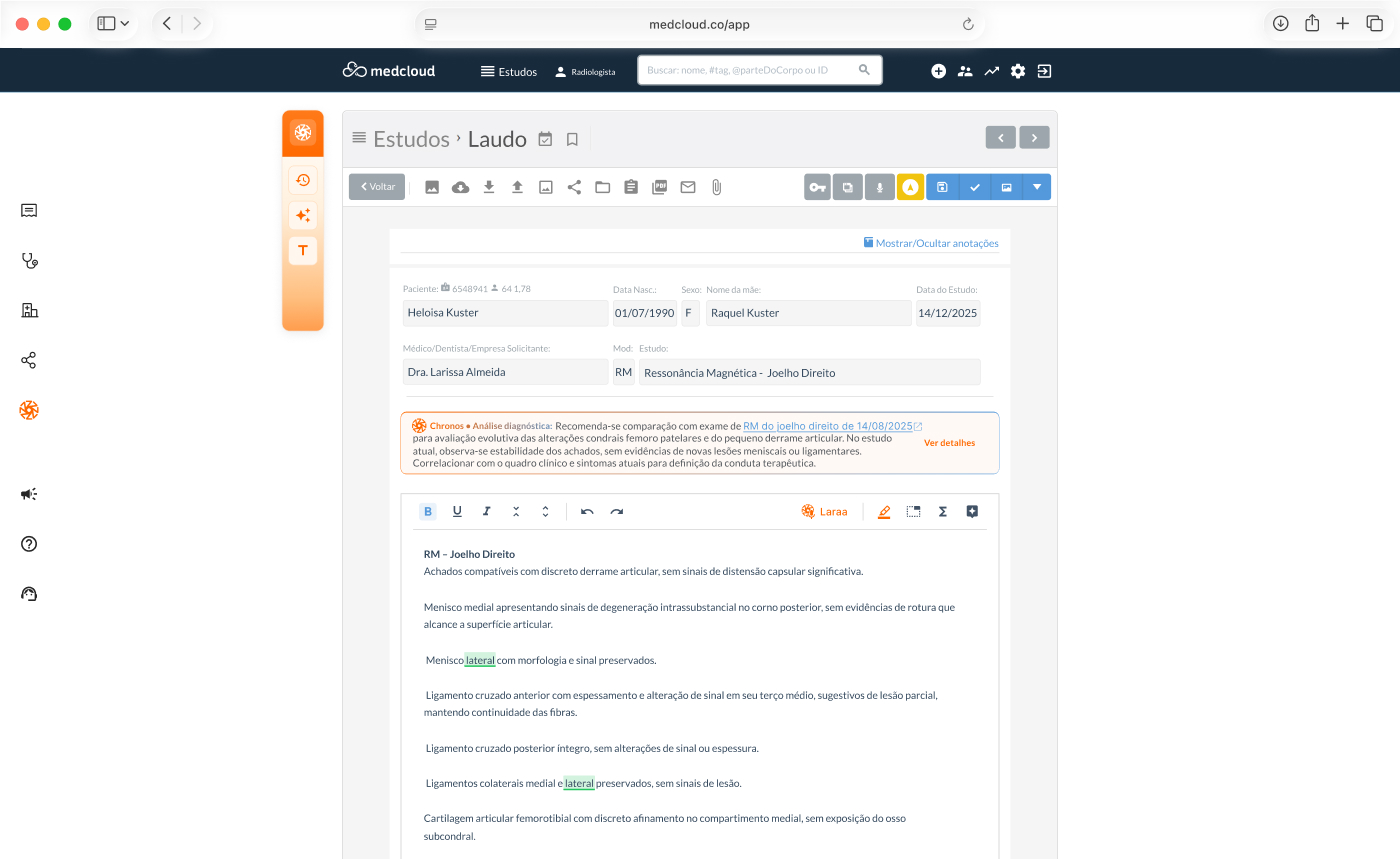Image resolution: width=1400 pixels, height=859 pixels.
Task: Click the buildings icon in left sidebar
Action: coord(29,310)
